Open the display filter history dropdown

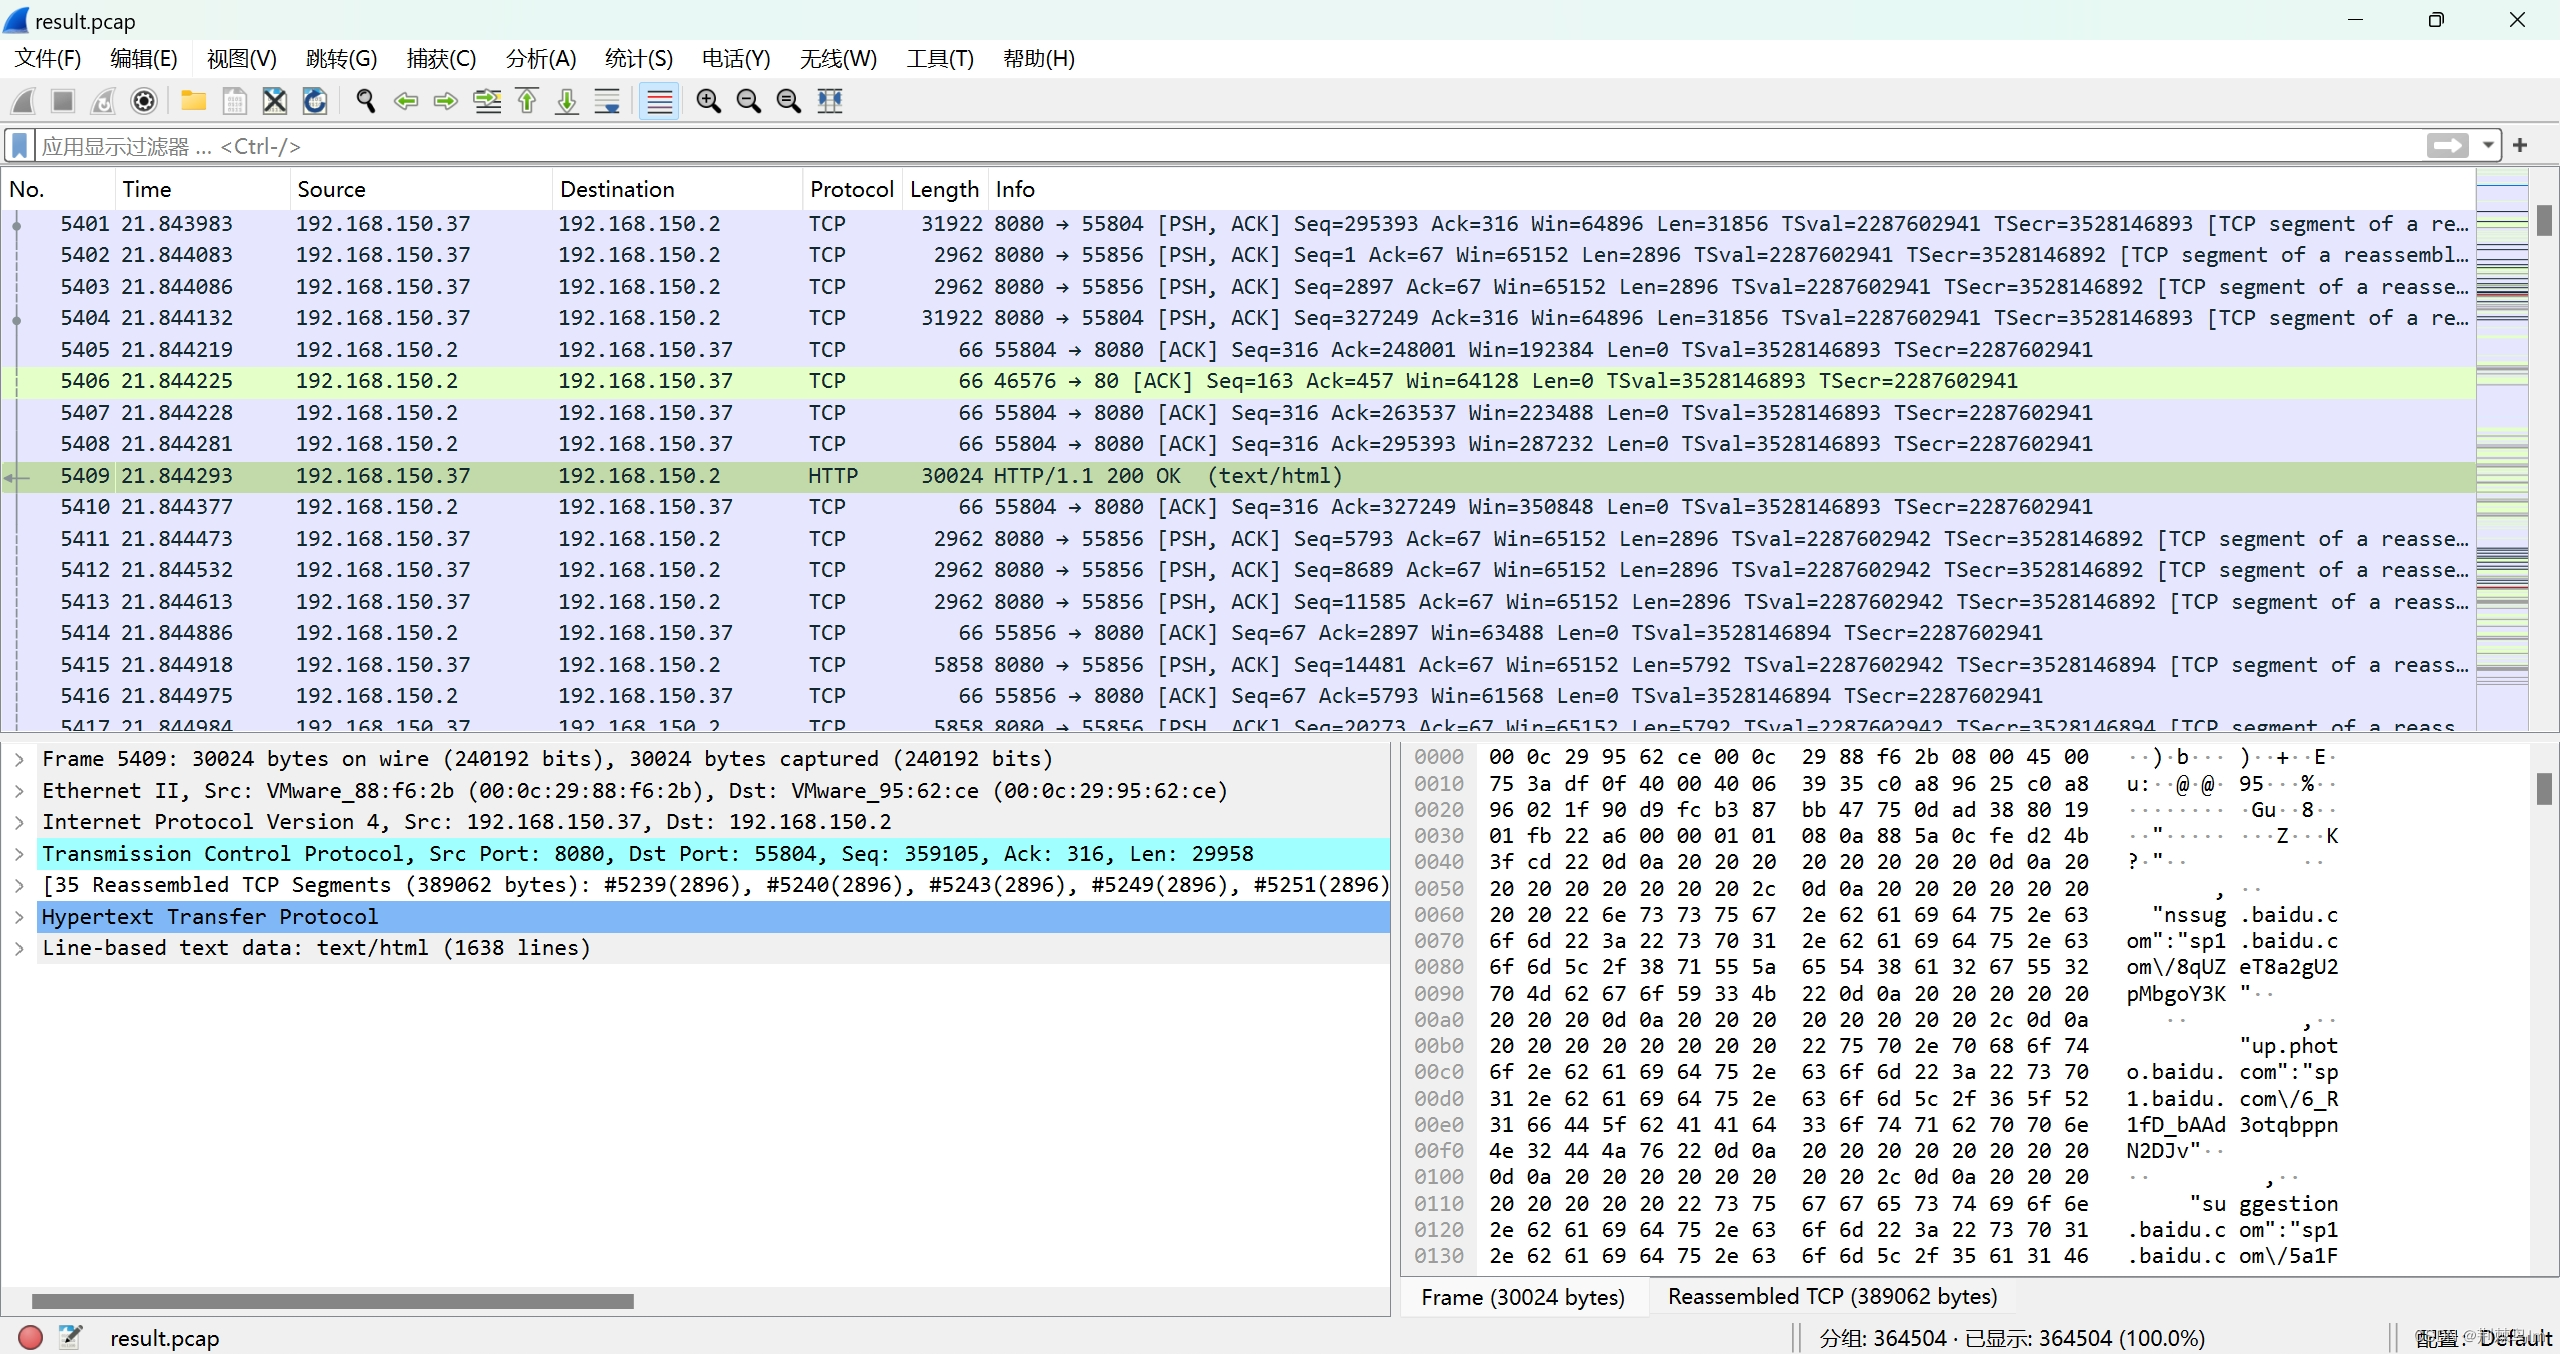click(x=2488, y=146)
